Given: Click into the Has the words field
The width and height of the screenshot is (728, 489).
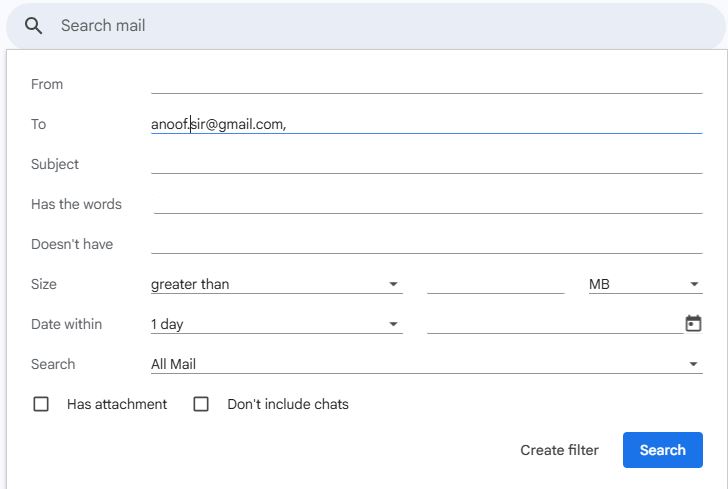Looking at the screenshot, I should pyautogui.click(x=426, y=203).
